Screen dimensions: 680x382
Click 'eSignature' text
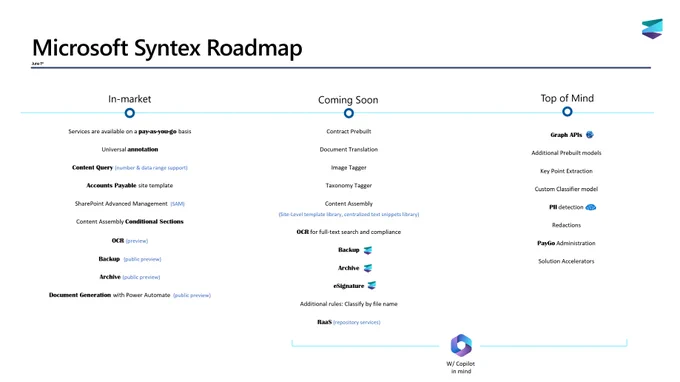point(349,286)
